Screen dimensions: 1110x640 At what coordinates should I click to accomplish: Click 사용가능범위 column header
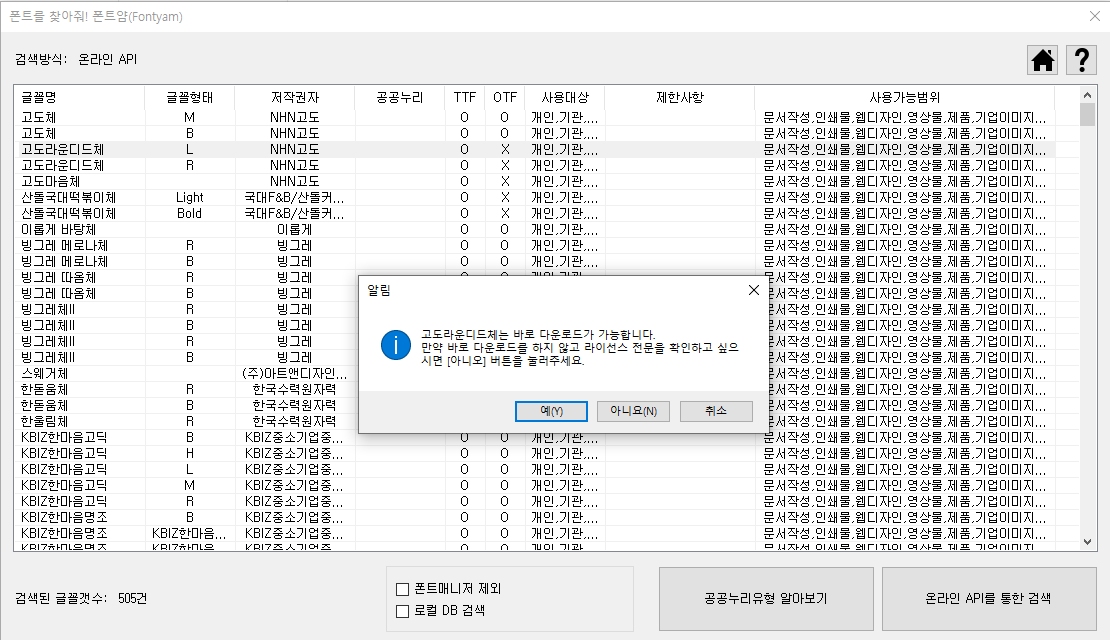coord(905,97)
